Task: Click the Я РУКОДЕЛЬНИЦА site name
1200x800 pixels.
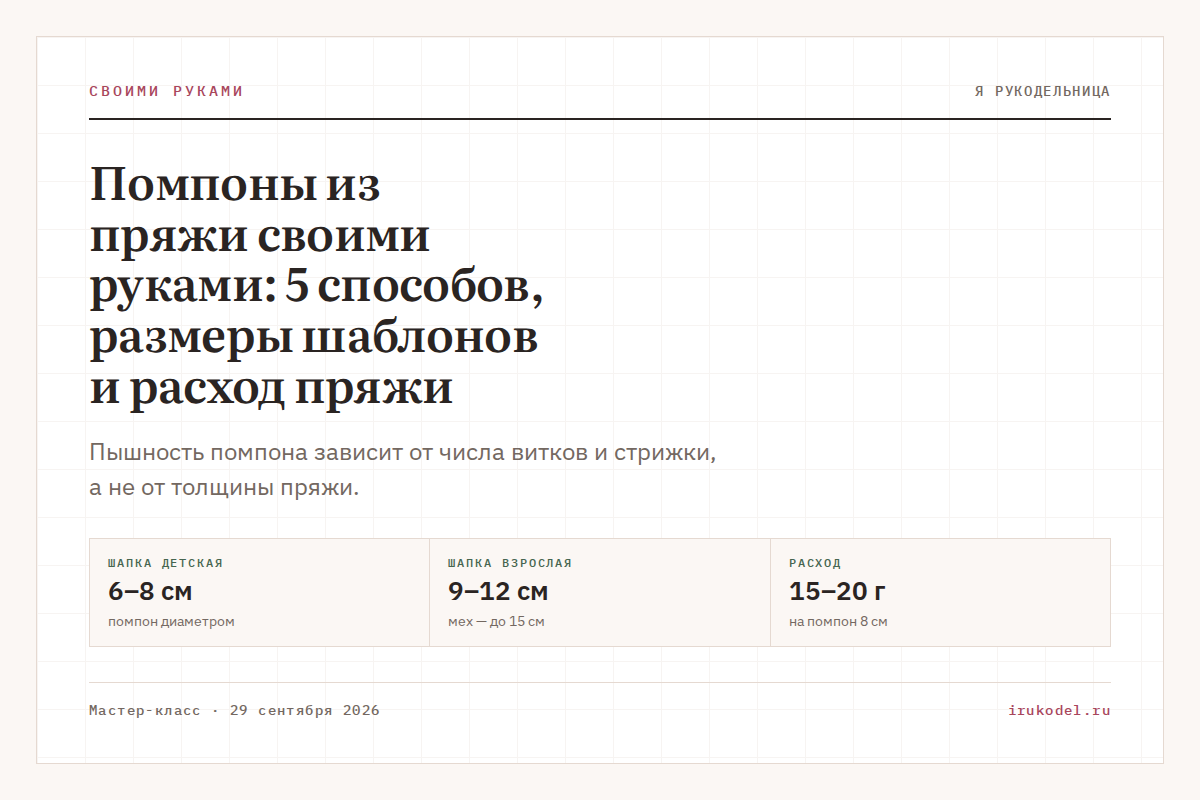Action: (1042, 91)
